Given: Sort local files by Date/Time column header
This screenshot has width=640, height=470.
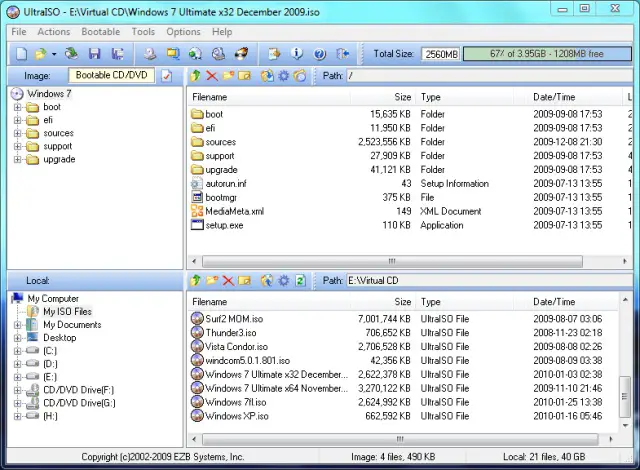Looking at the screenshot, I should [566, 302].
